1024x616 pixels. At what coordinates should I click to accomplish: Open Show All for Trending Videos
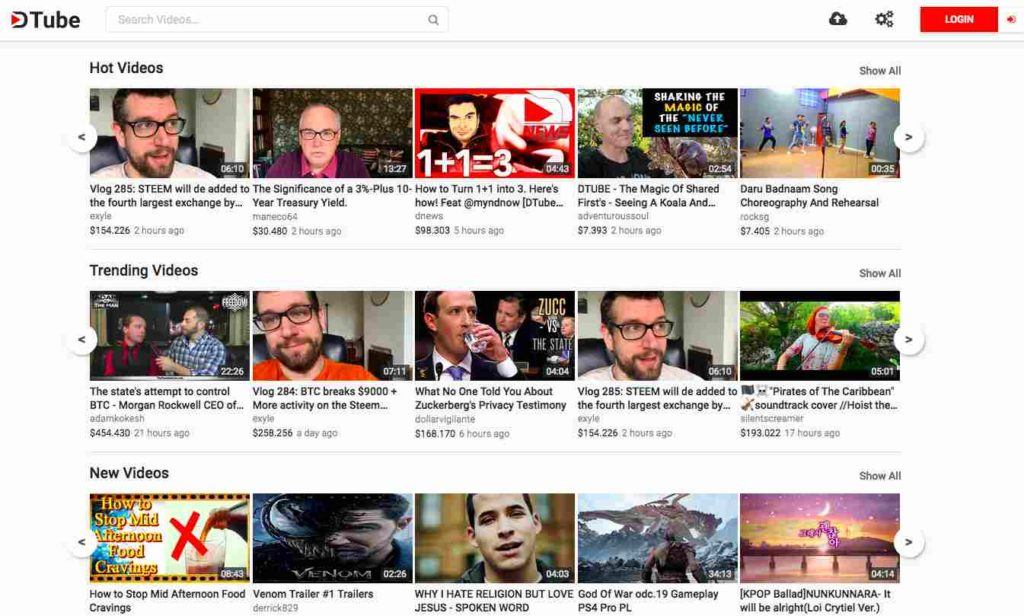point(879,273)
